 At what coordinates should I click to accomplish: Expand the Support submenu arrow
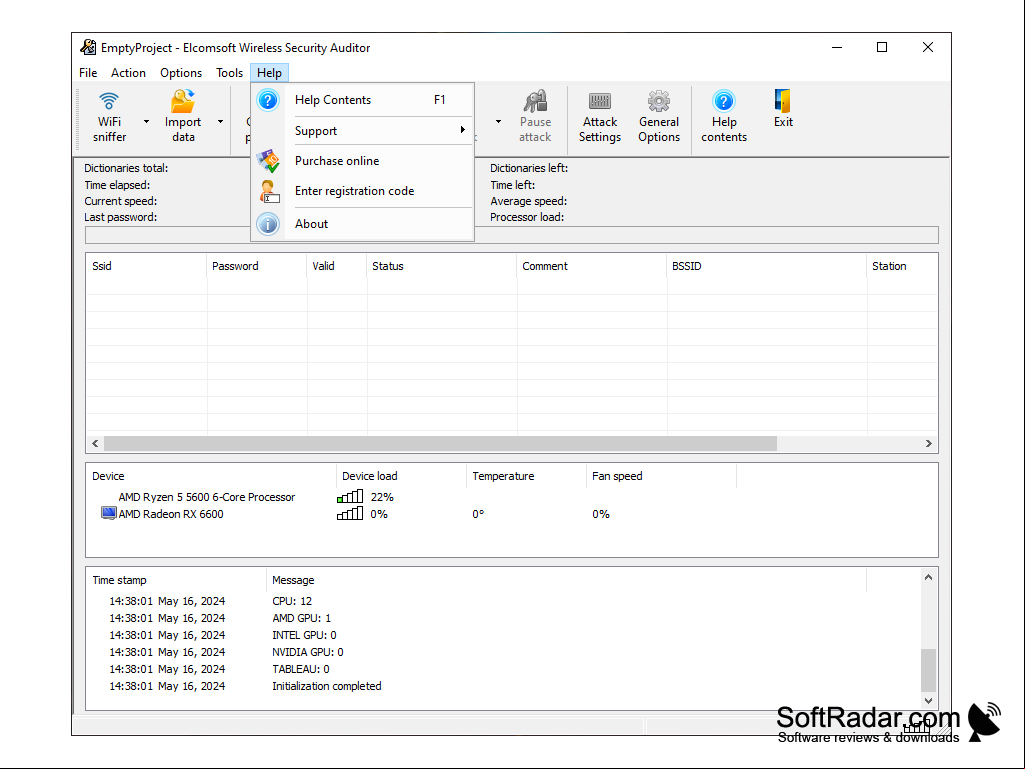462,130
